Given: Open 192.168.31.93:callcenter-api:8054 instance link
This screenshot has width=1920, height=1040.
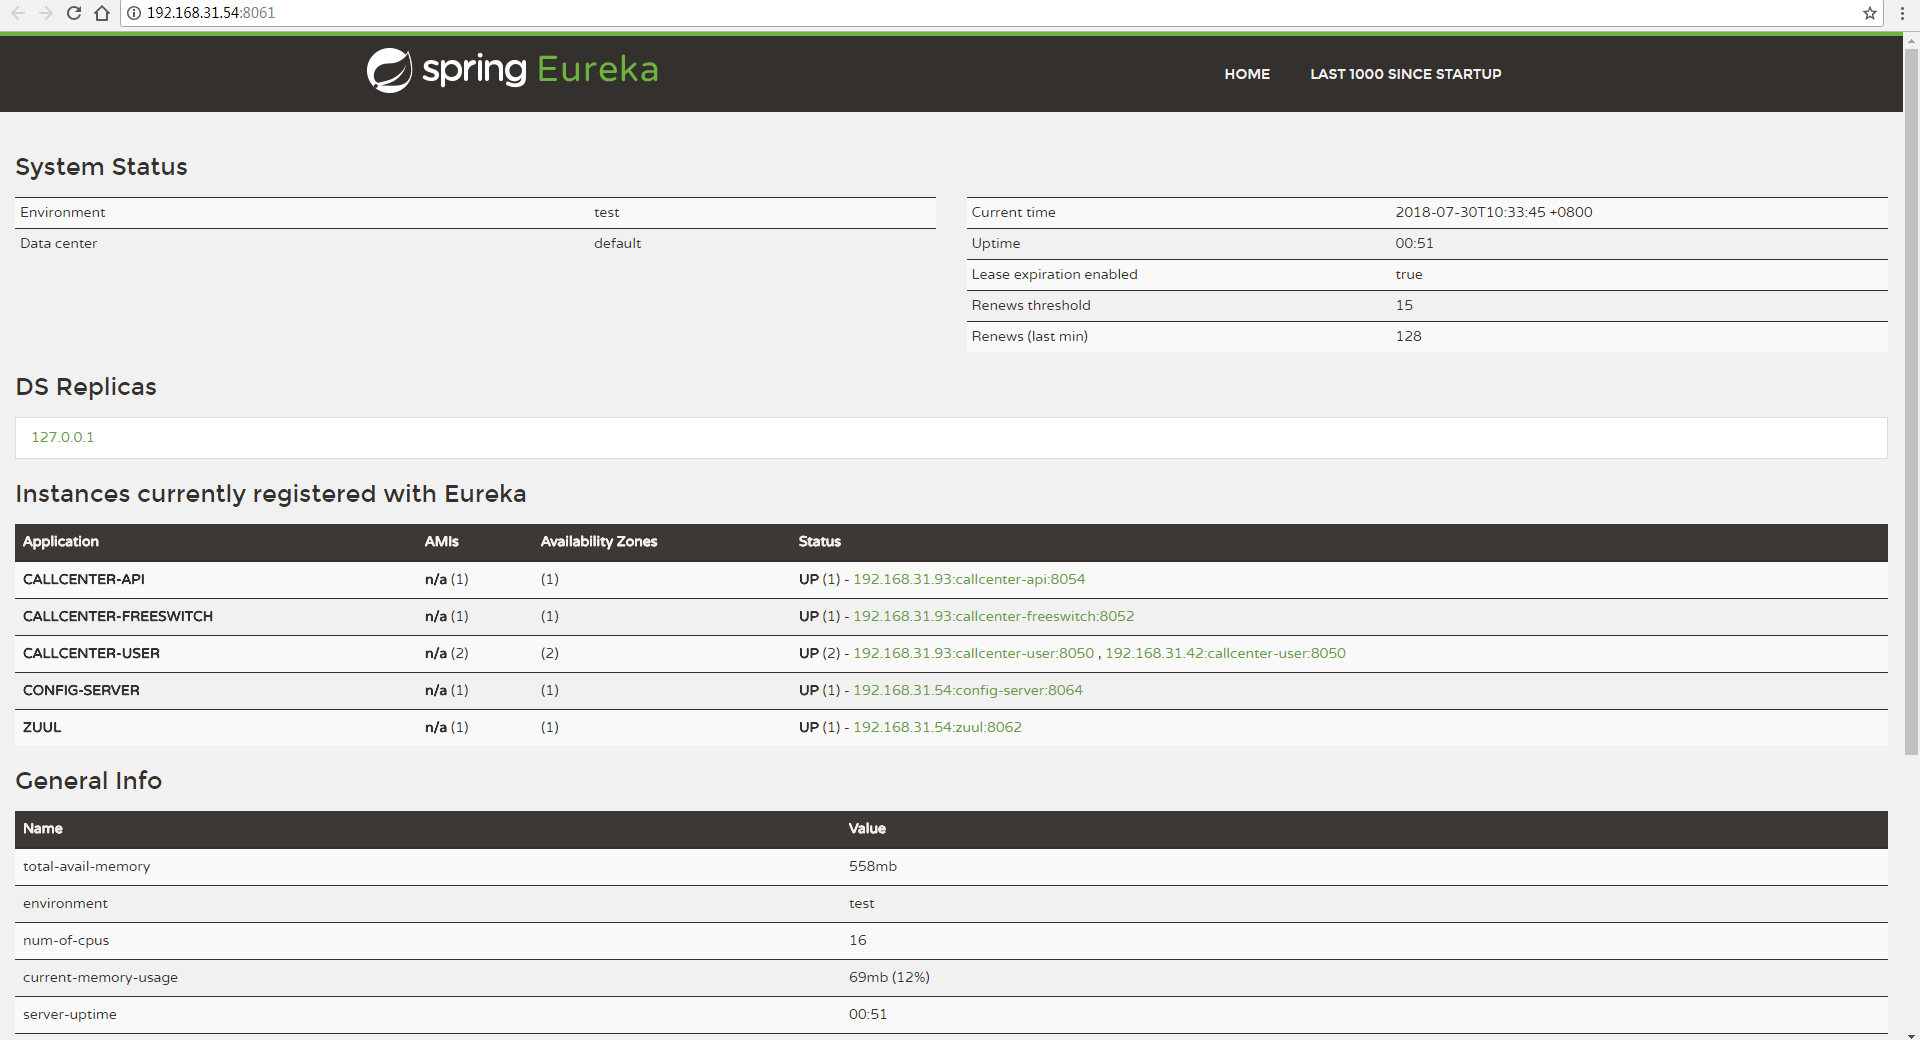Looking at the screenshot, I should tap(969, 579).
